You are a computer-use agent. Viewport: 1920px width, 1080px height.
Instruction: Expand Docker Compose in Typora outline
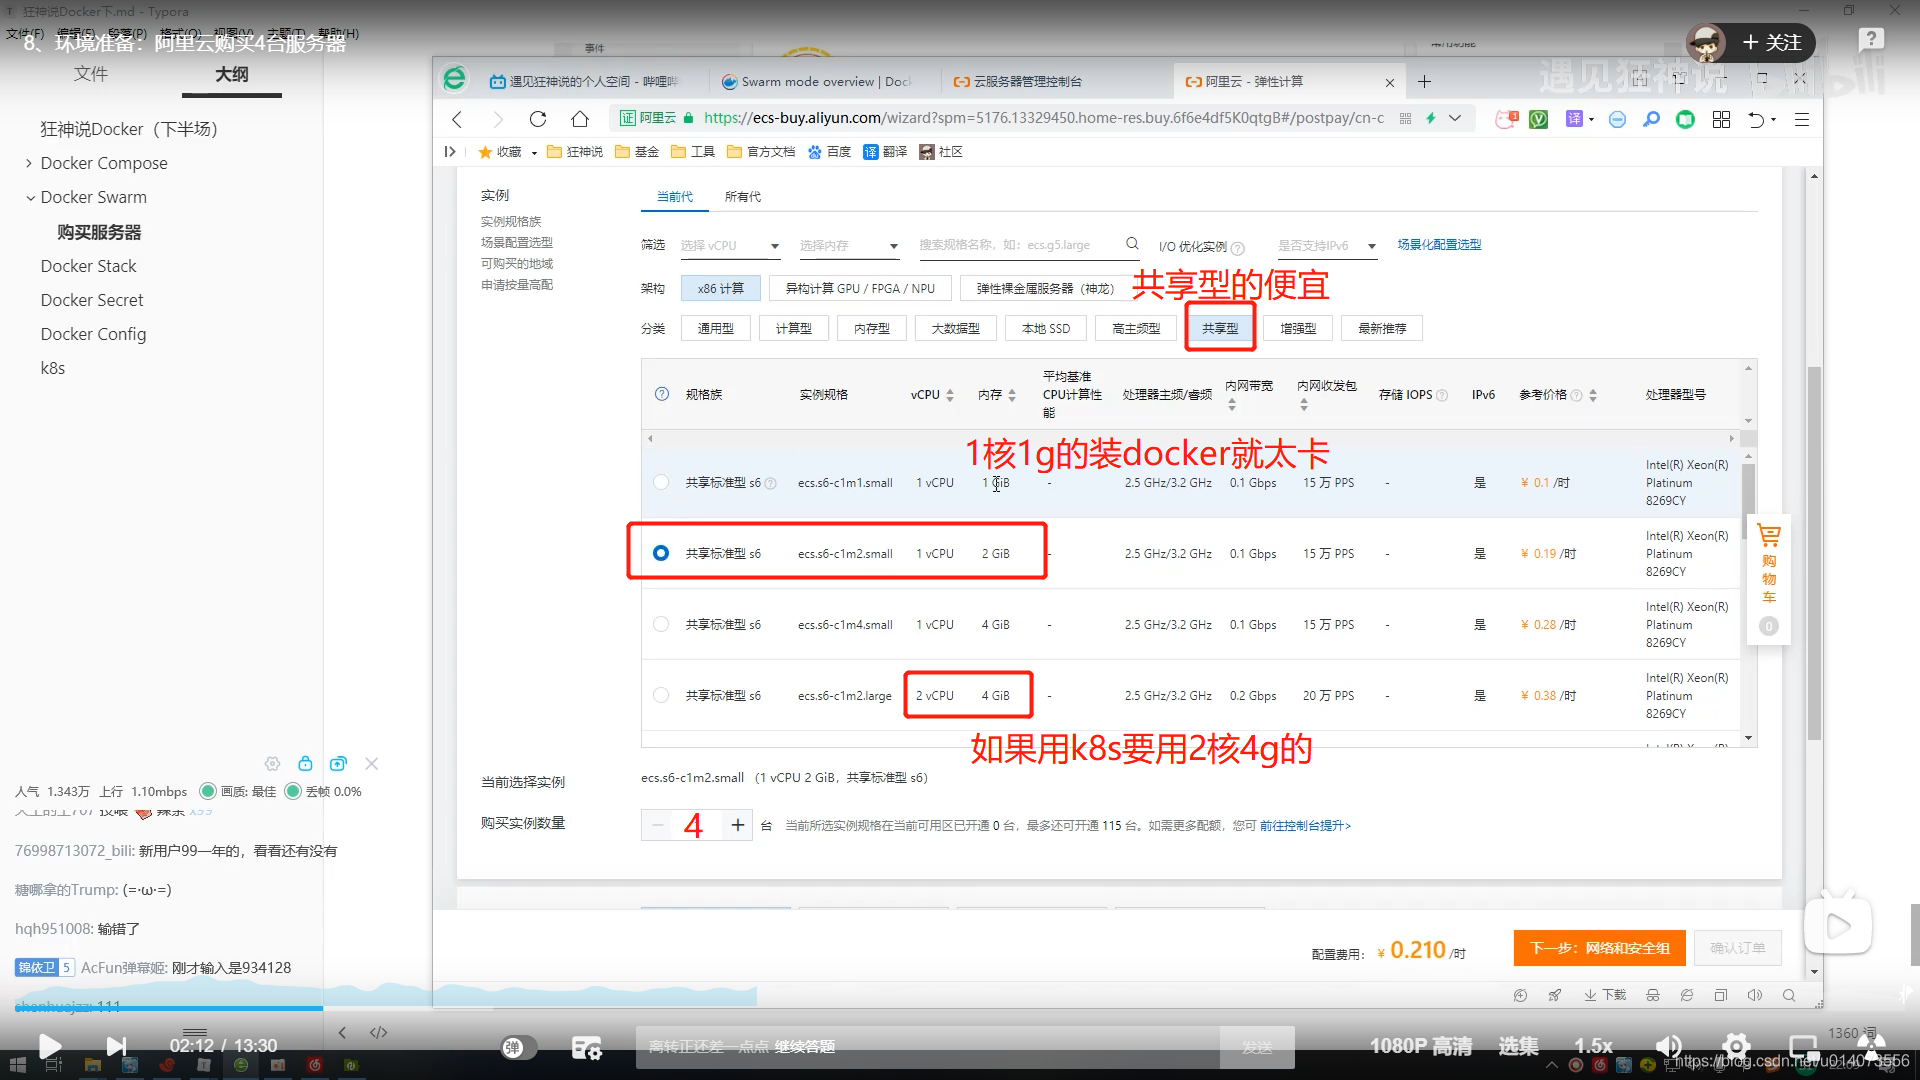click(x=29, y=163)
